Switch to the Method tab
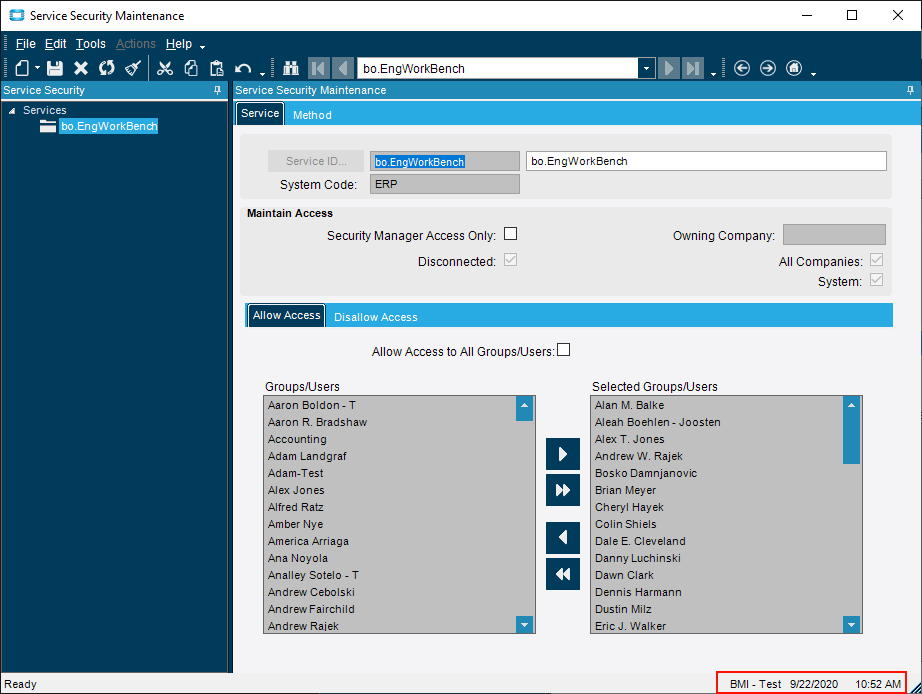922x694 pixels. (312, 115)
